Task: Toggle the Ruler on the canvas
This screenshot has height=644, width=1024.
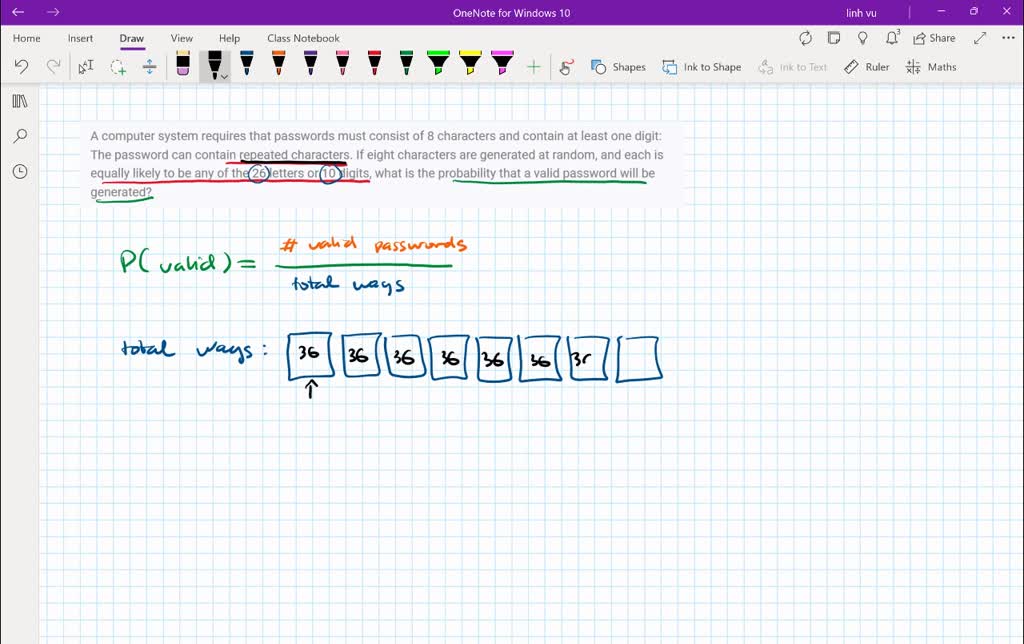Action: tap(866, 67)
